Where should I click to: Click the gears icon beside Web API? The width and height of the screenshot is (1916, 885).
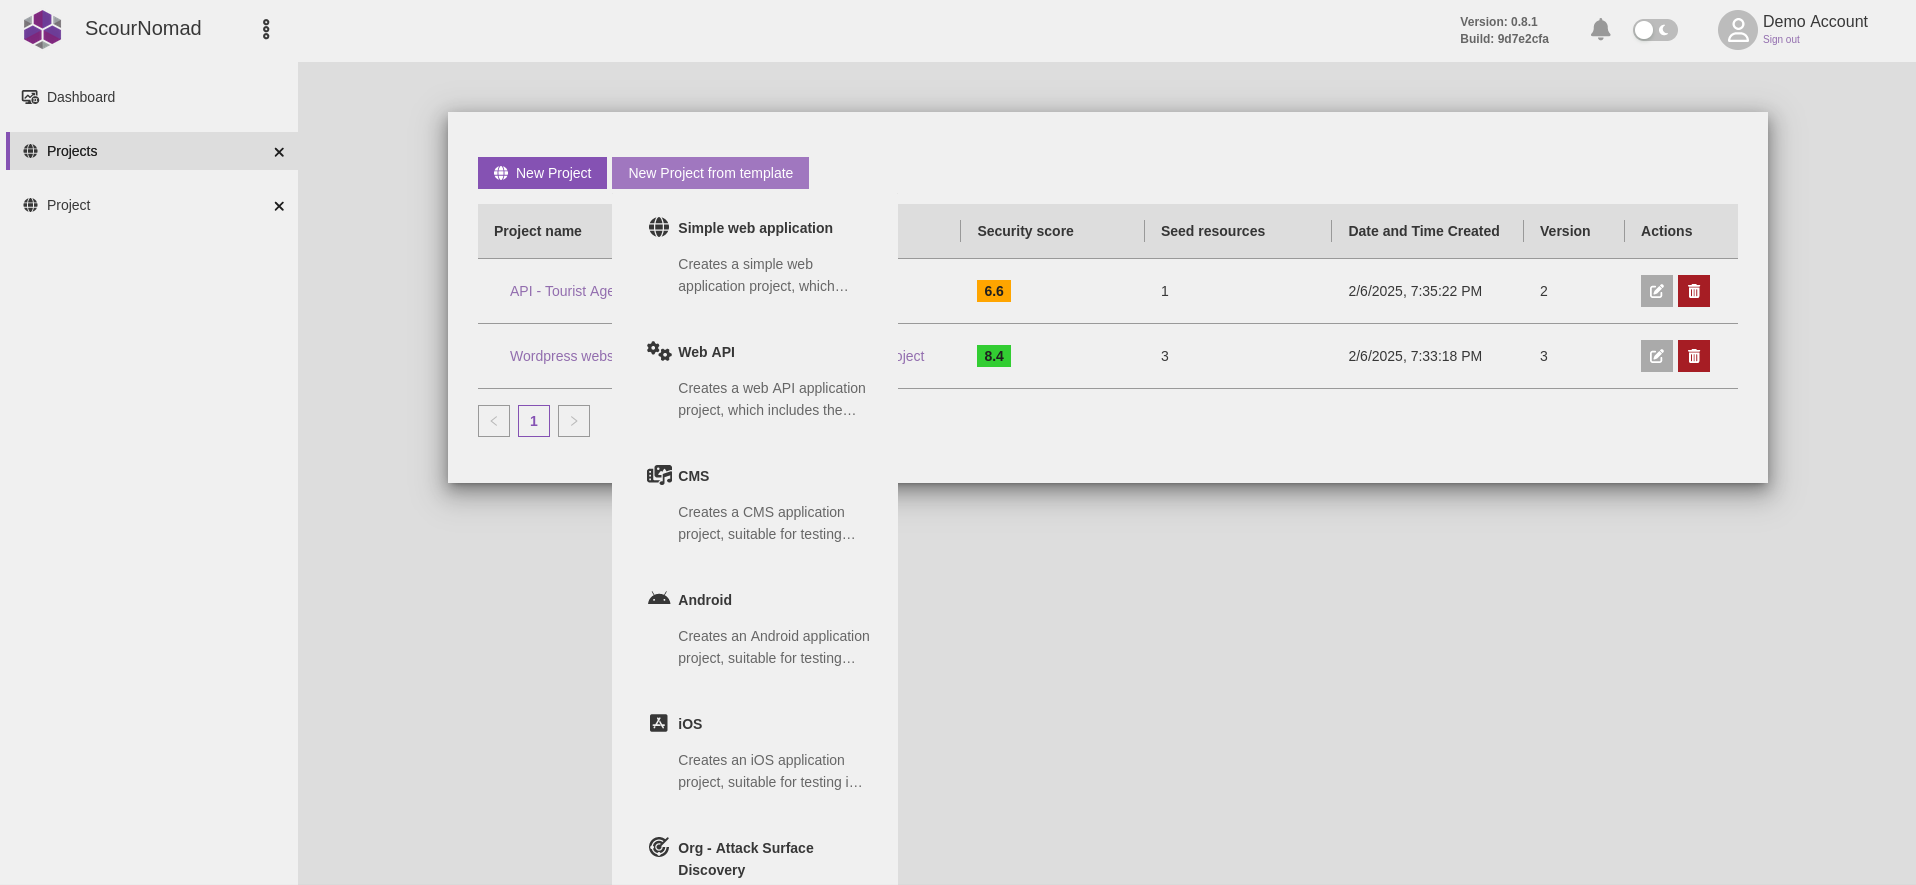(659, 351)
